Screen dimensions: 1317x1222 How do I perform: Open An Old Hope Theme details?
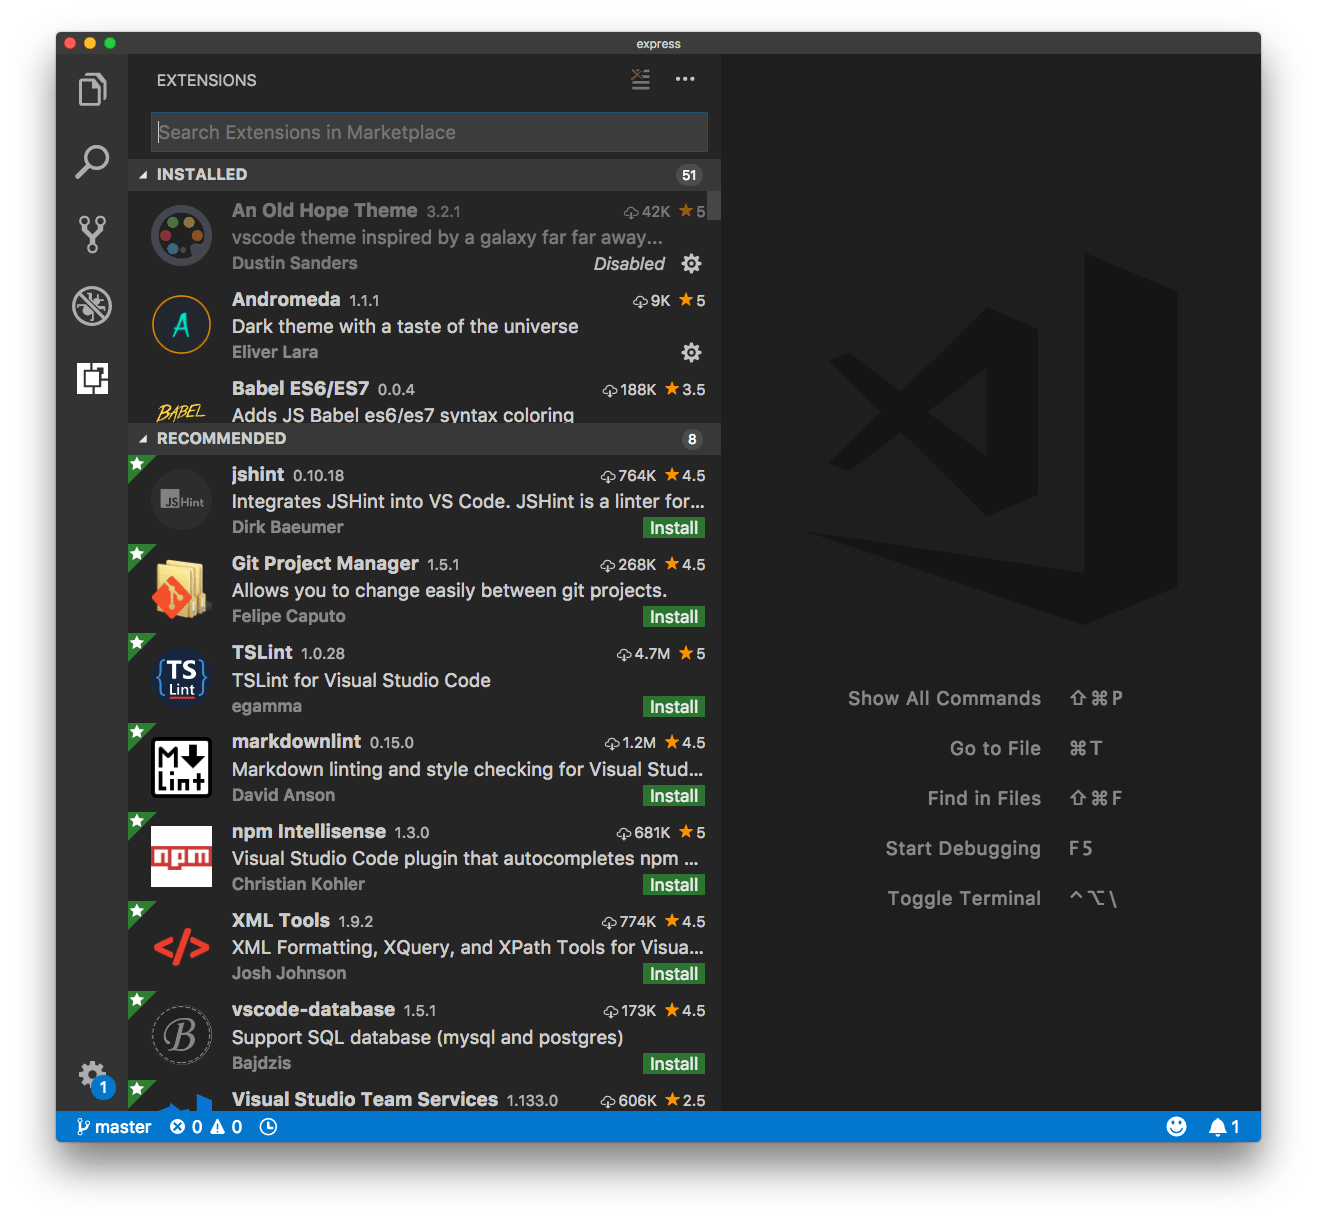(325, 210)
